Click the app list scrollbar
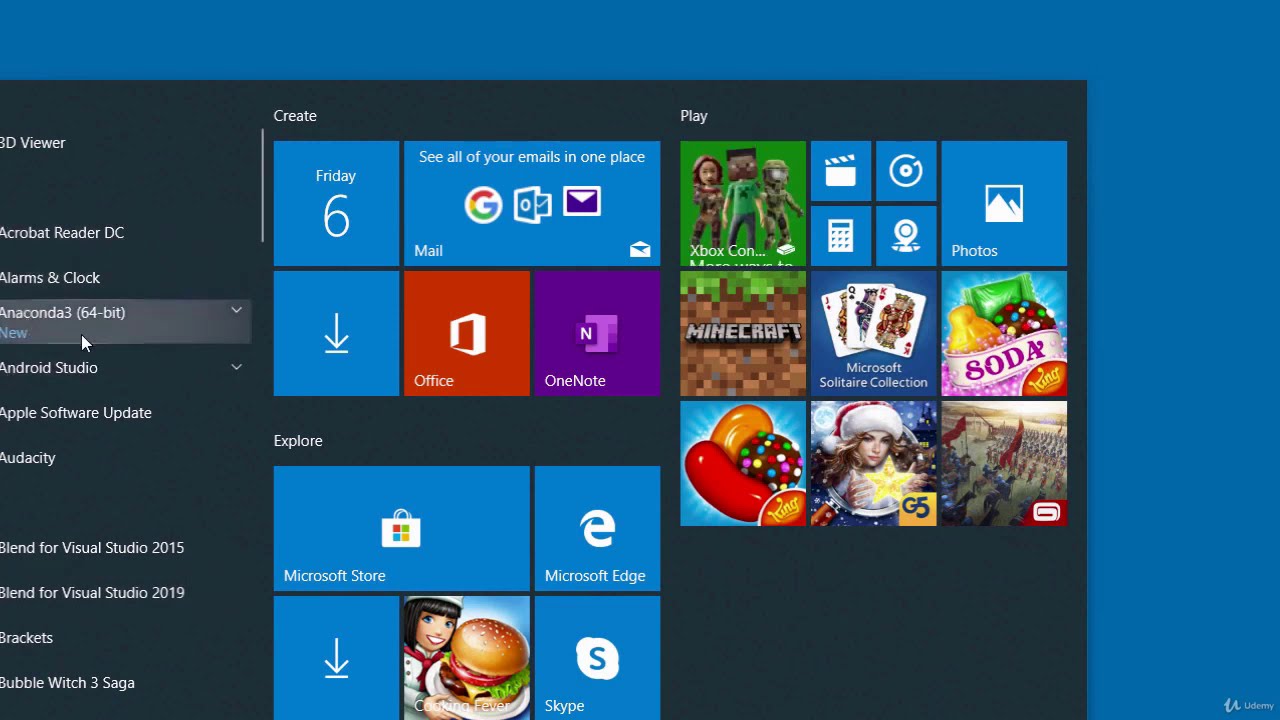The image size is (1280, 720). [263, 186]
